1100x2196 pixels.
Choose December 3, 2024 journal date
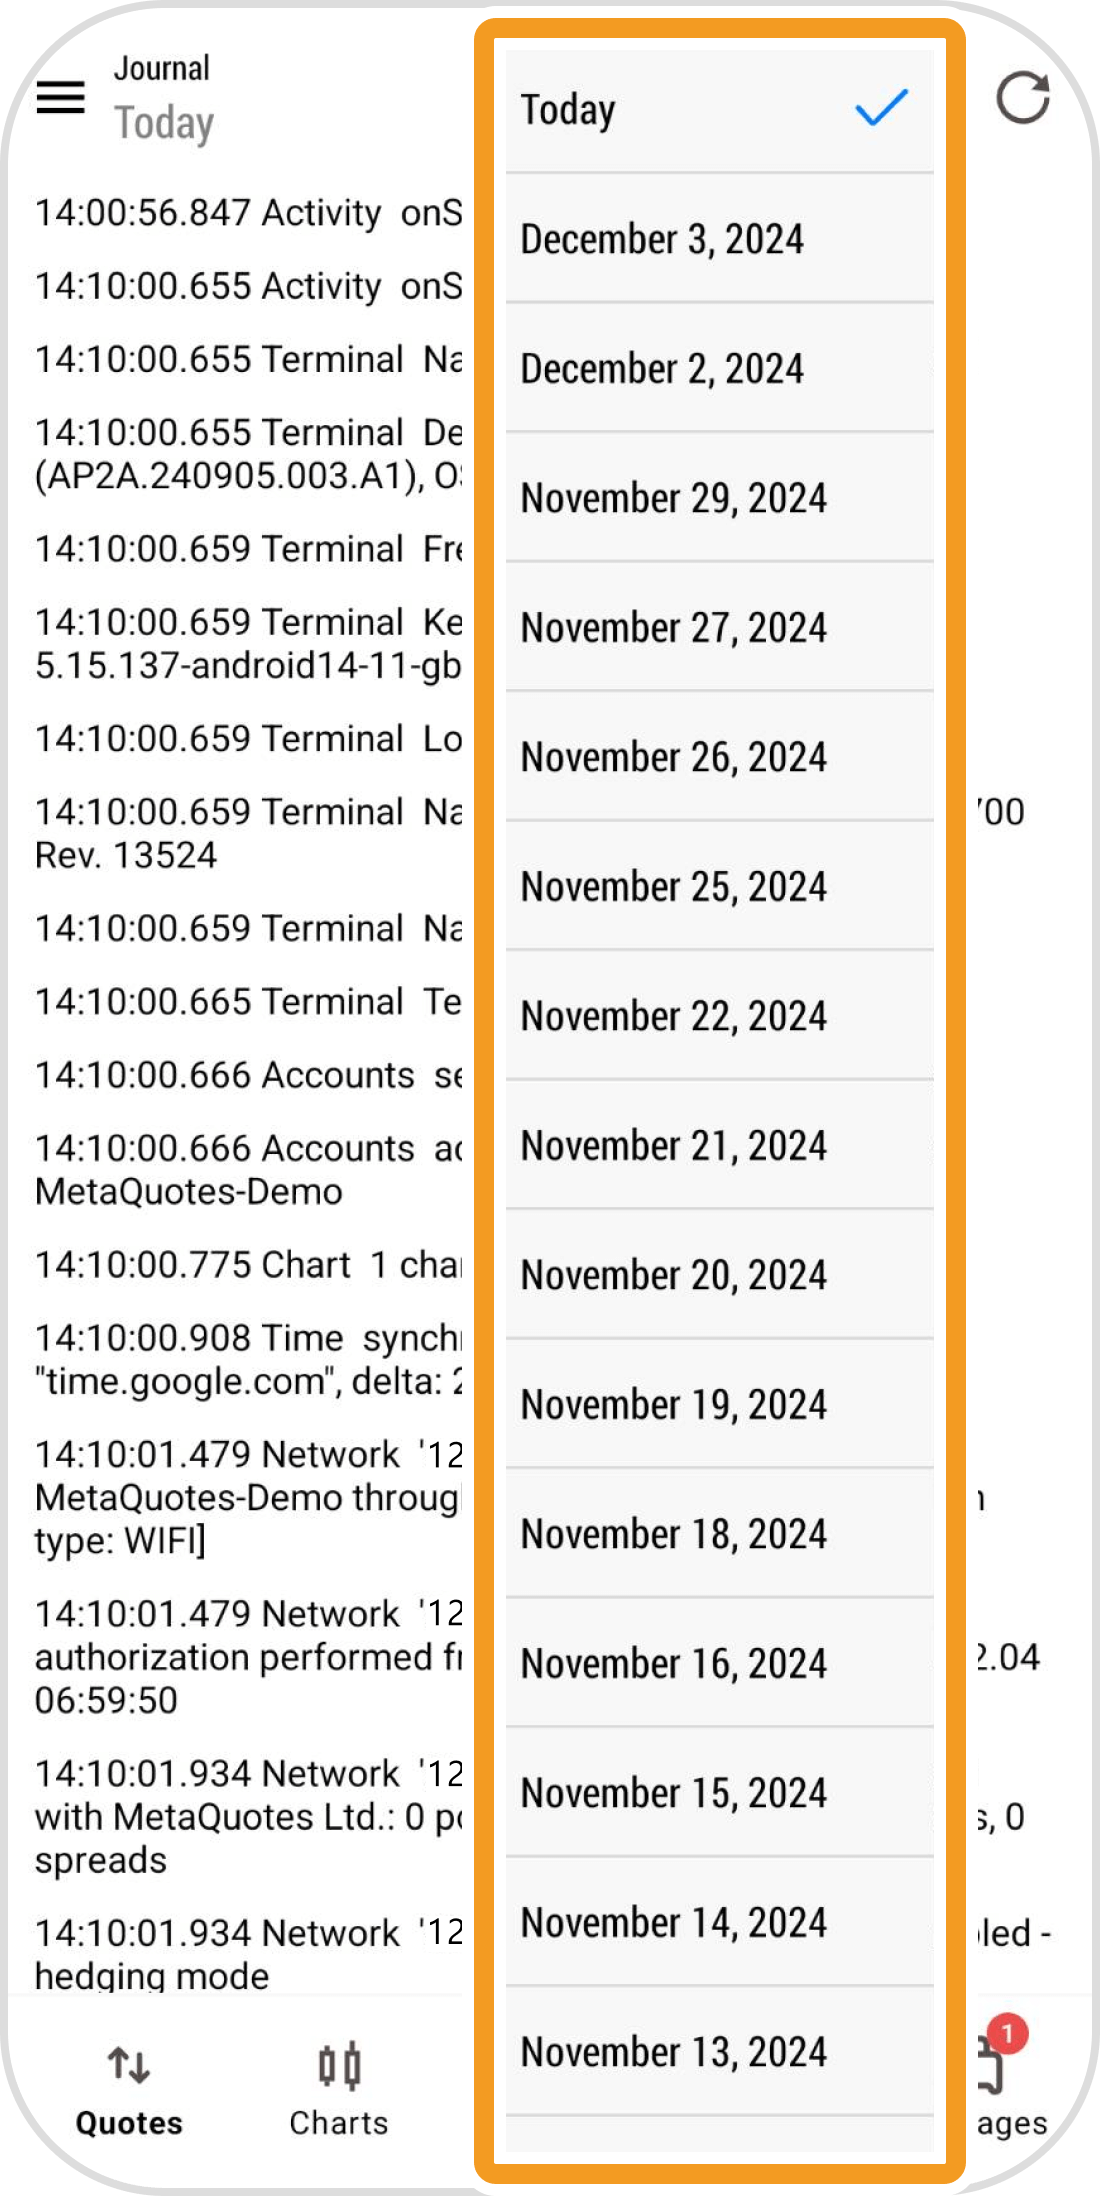tap(662, 240)
